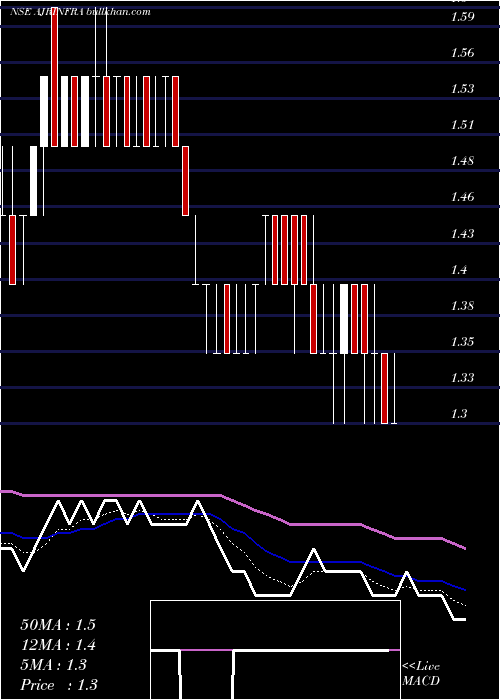The width and height of the screenshot is (500, 700).
Task: Click the 1.46 price axis label
Action: point(462,197)
